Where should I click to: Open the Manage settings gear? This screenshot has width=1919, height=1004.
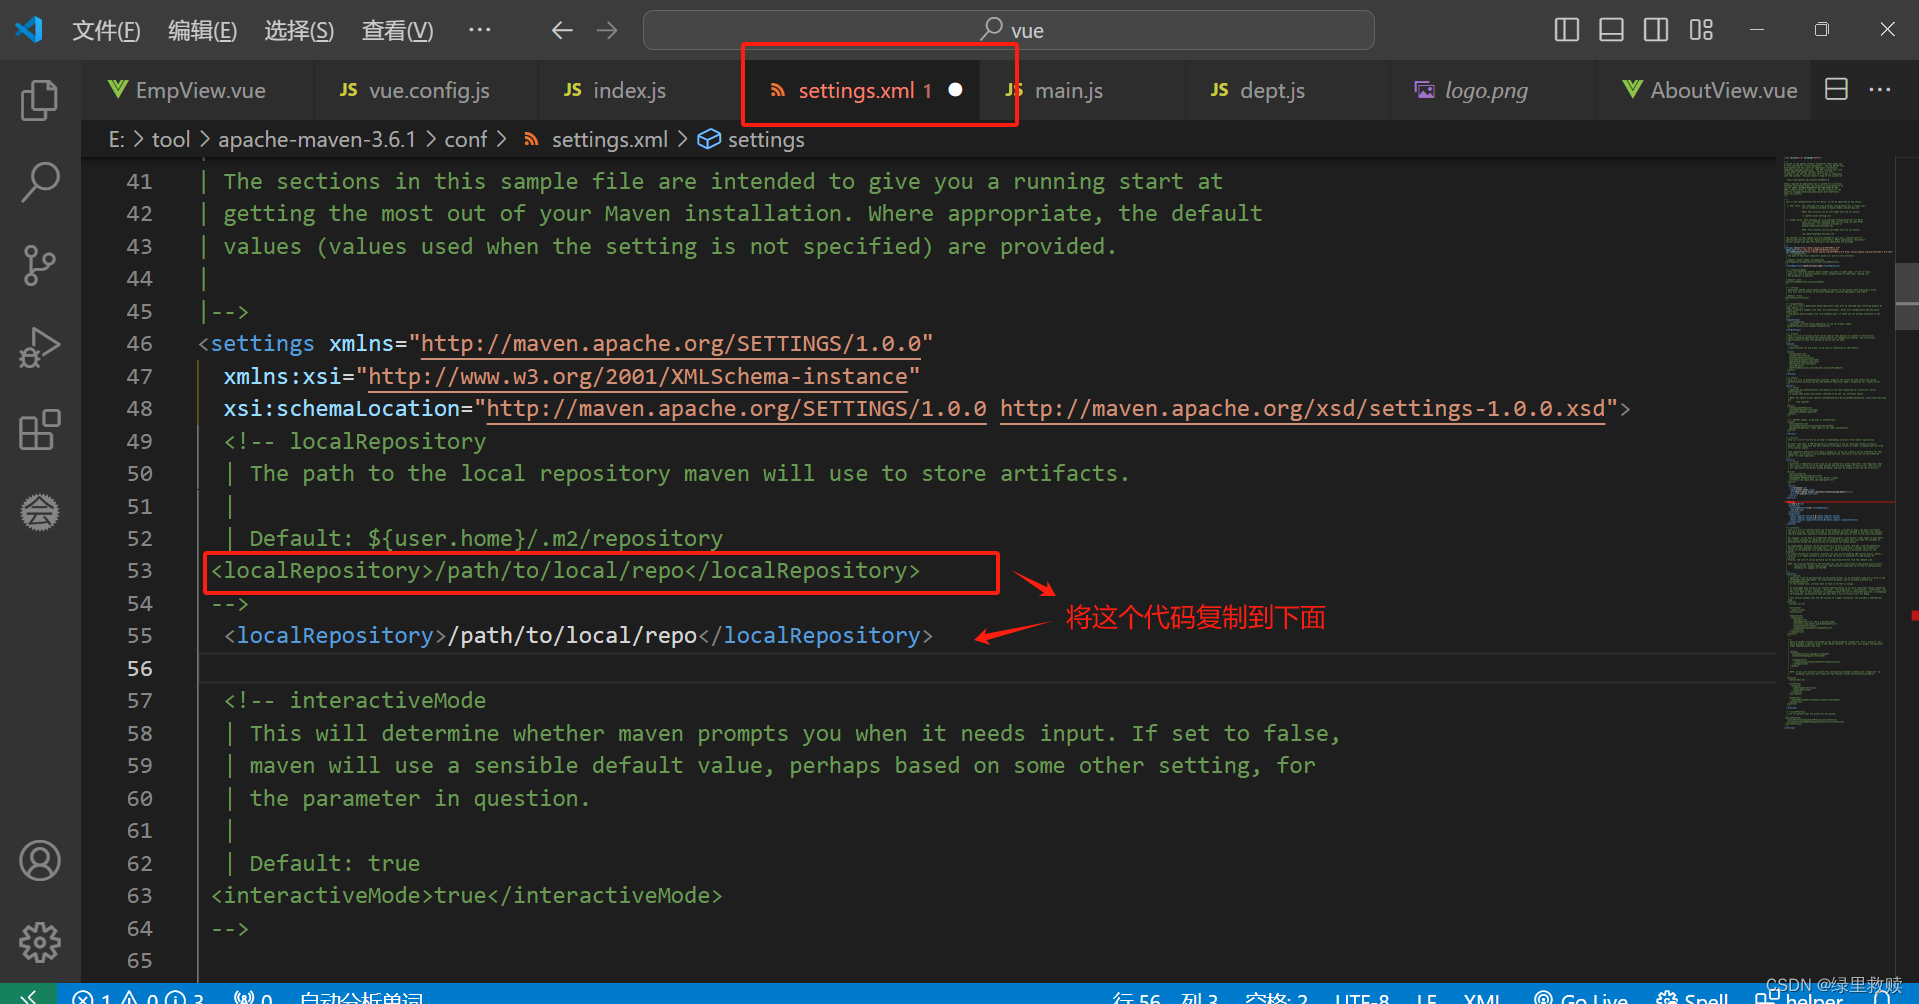pos(39,941)
